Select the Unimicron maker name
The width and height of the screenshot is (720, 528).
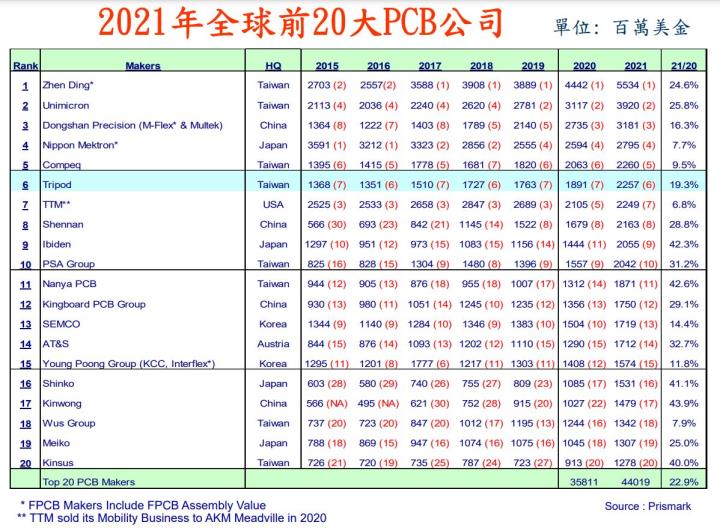pos(66,106)
